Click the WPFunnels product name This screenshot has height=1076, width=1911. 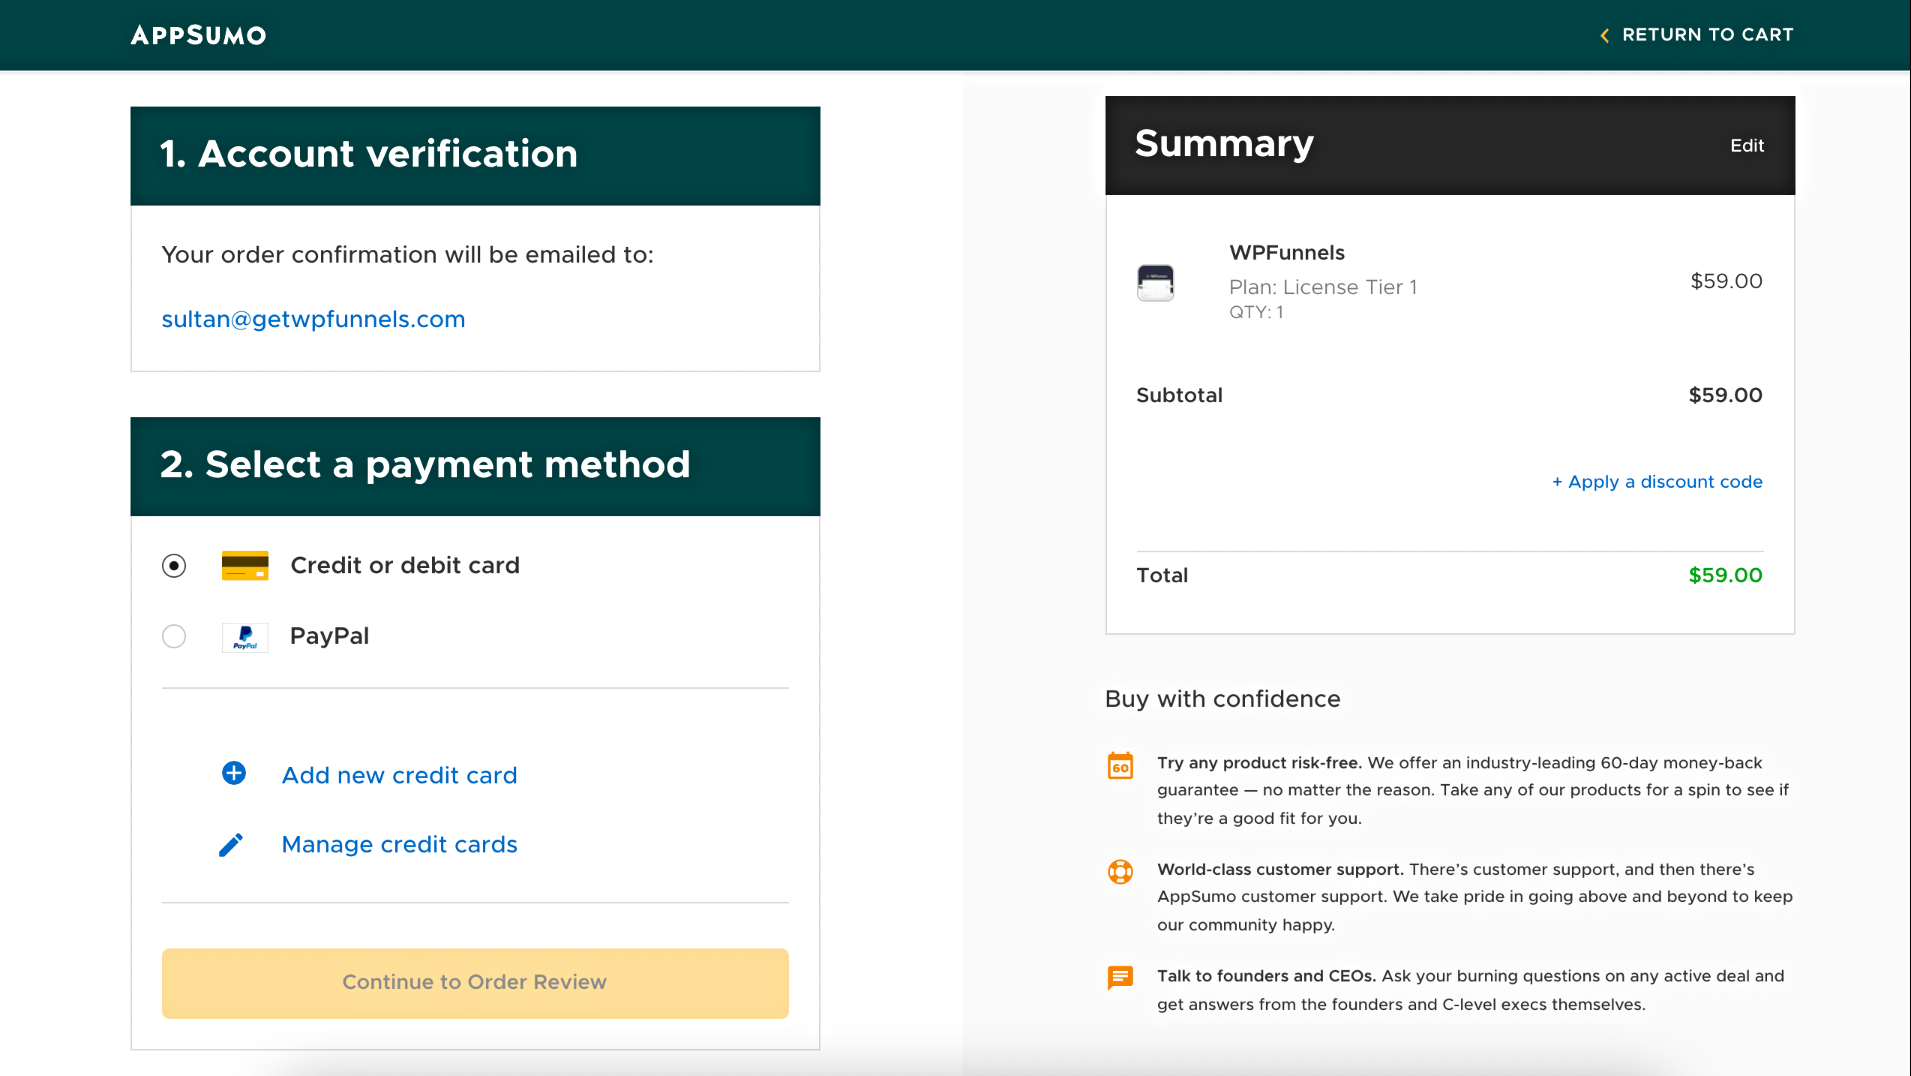click(1287, 253)
